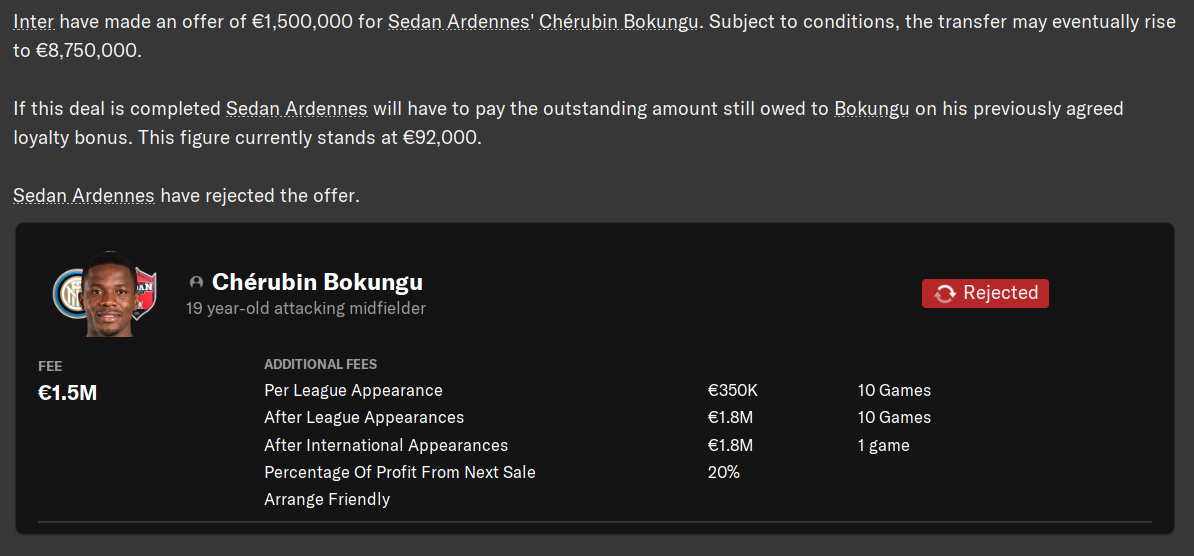Click the Sedan Ardennes link in the loyalty bonus paragraph
1194x556 pixels.
(x=296, y=109)
